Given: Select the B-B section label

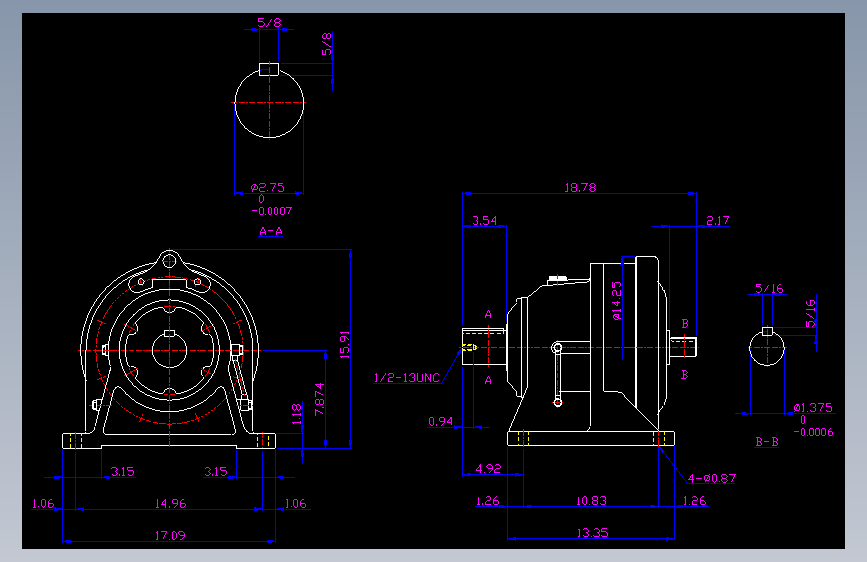Looking at the screenshot, I should click(x=767, y=441).
